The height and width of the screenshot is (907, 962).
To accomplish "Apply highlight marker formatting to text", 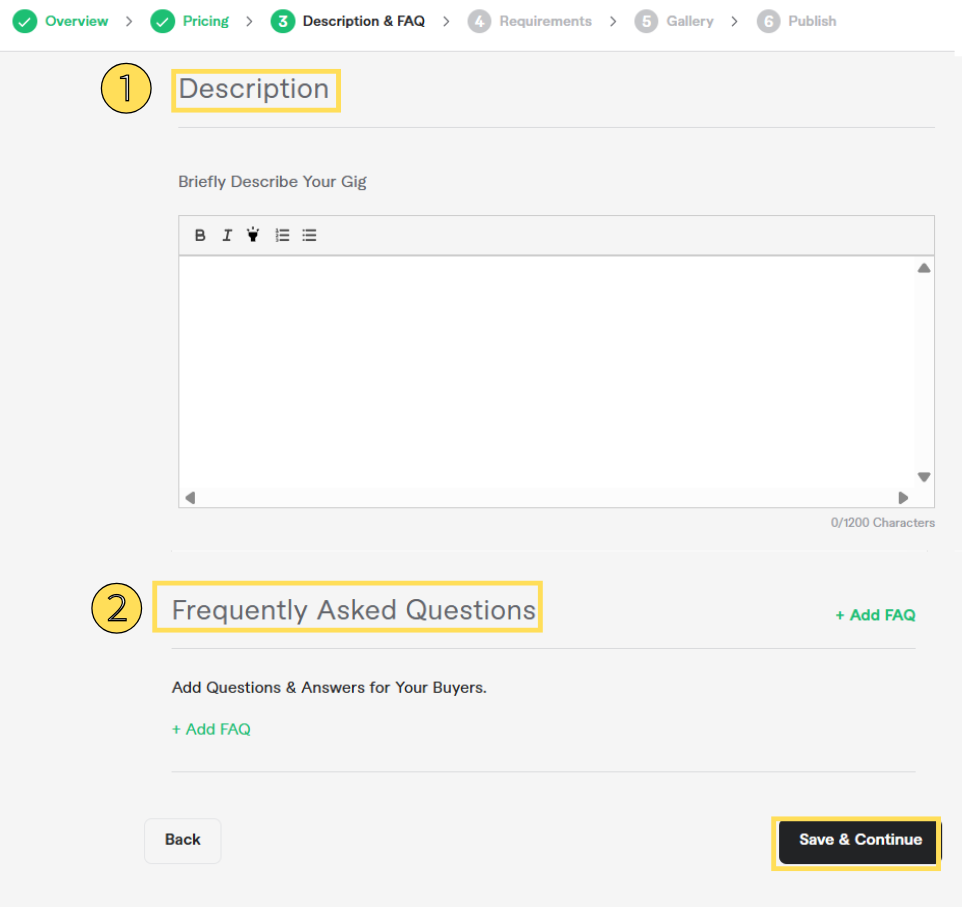I will [253, 234].
